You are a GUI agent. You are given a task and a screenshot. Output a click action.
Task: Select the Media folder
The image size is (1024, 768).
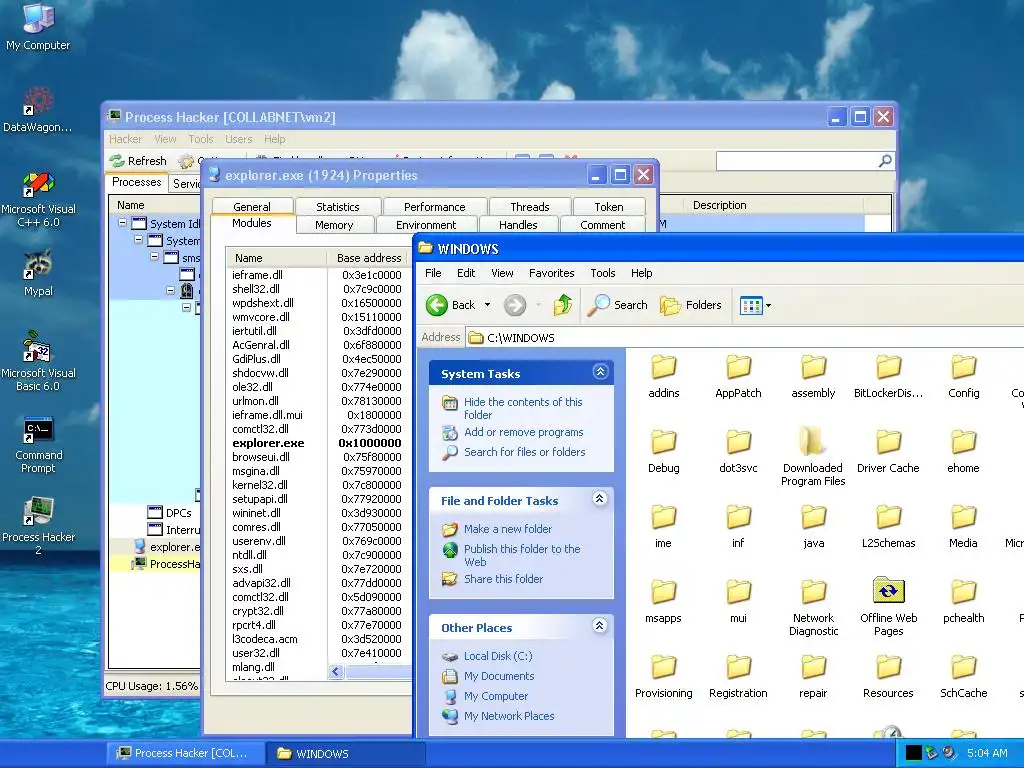963,526
